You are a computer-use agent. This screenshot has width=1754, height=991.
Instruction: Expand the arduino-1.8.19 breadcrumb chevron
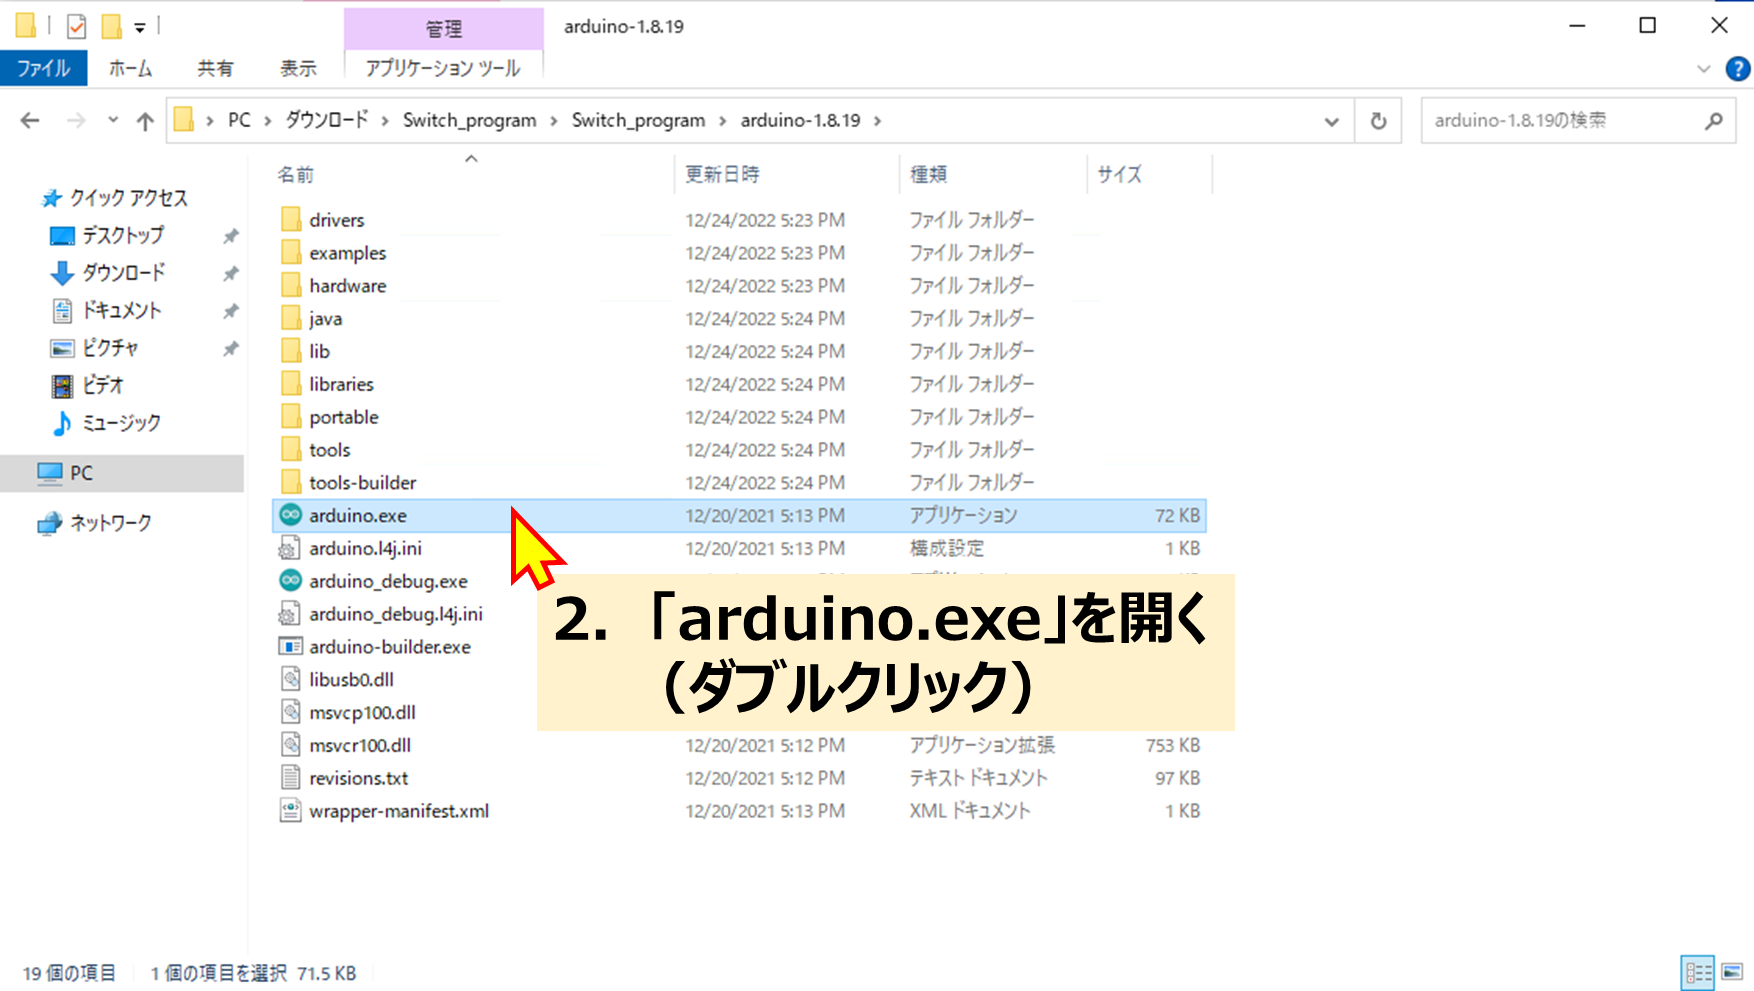point(878,121)
